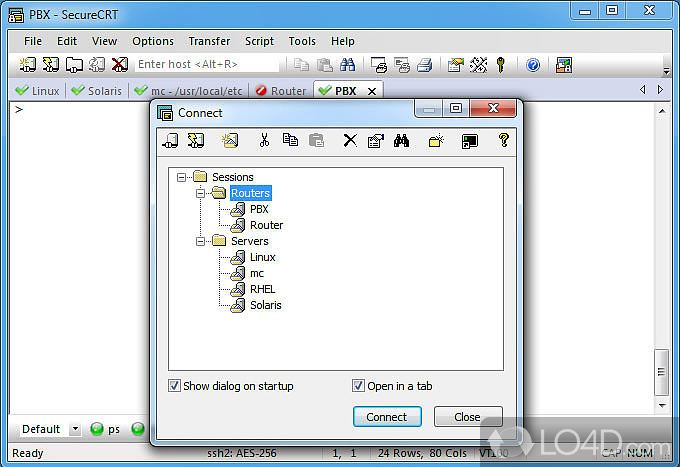The width and height of the screenshot is (680, 467).
Task: Open the Script menu
Action: 259,41
